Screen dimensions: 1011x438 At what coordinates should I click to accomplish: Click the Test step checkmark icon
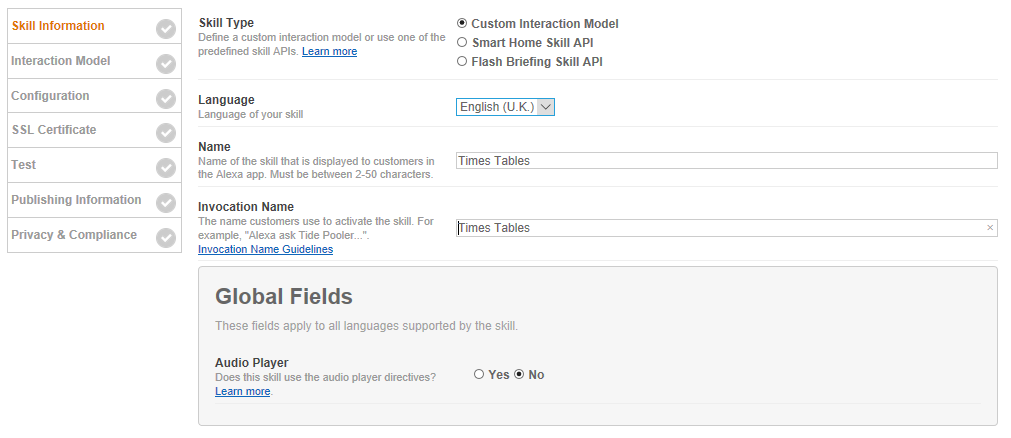166,168
